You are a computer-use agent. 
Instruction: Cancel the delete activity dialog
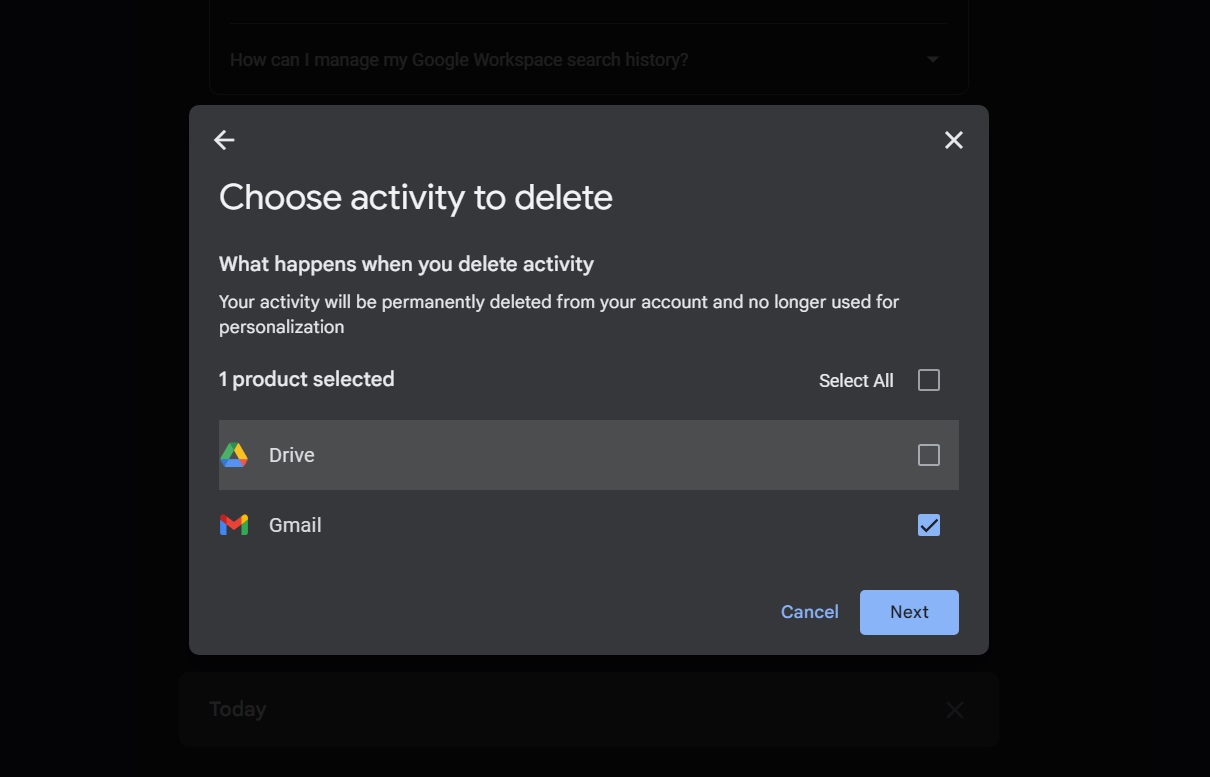pyautogui.click(x=810, y=612)
